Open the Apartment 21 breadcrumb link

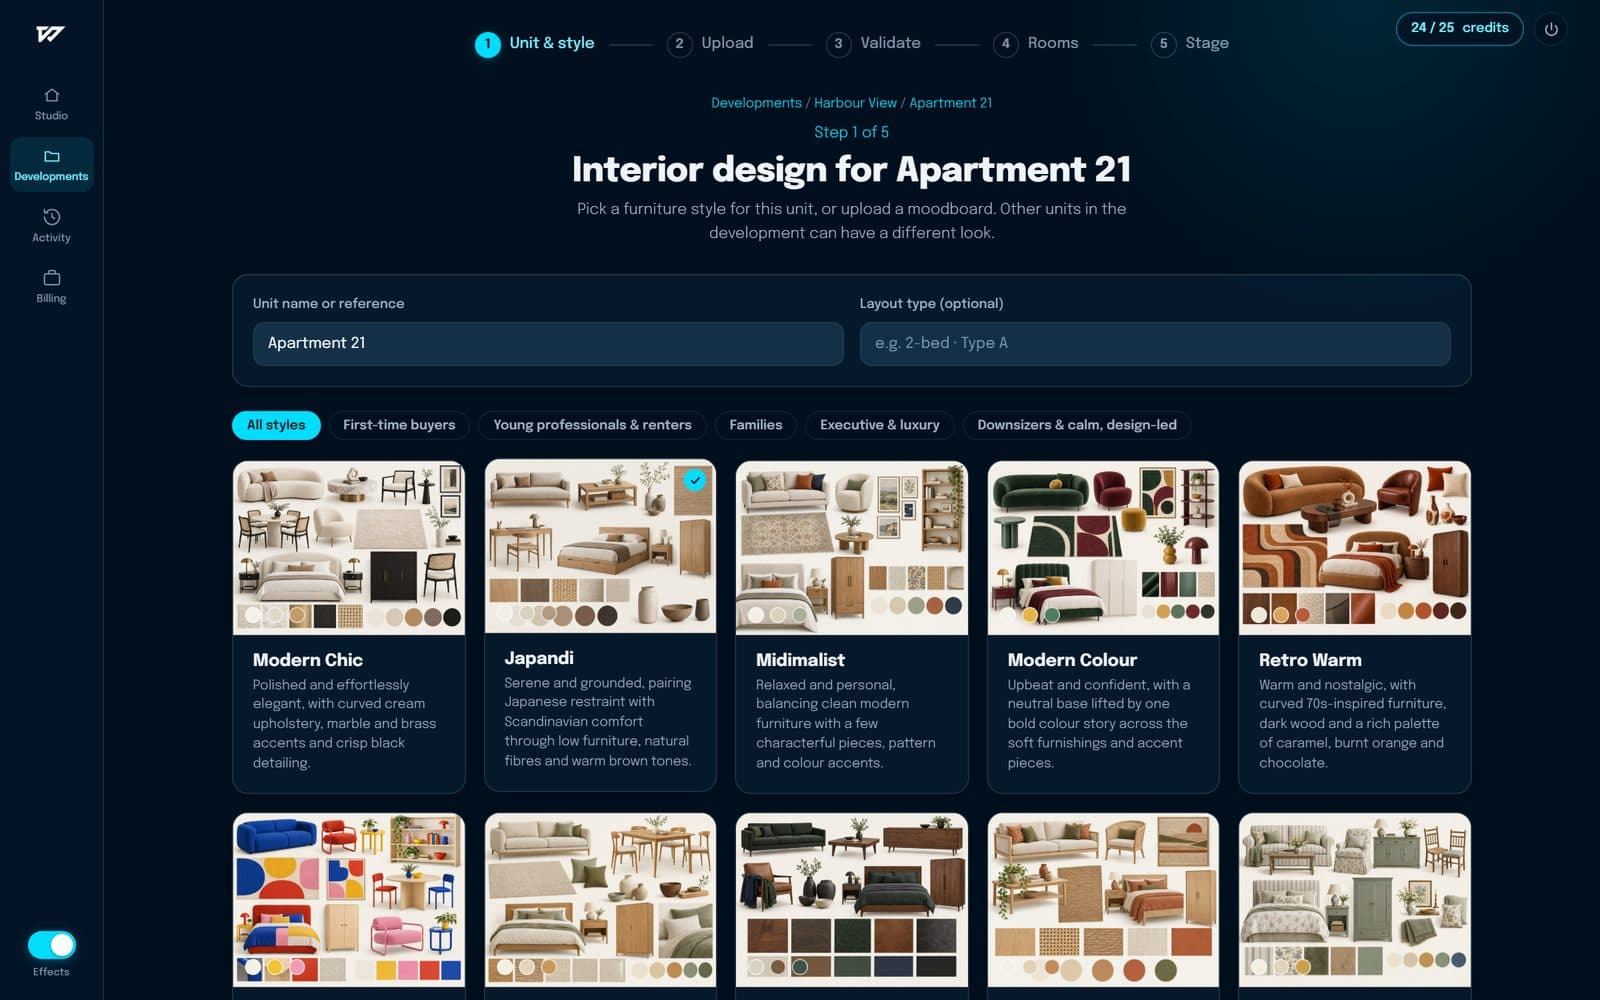coord(950,103)
